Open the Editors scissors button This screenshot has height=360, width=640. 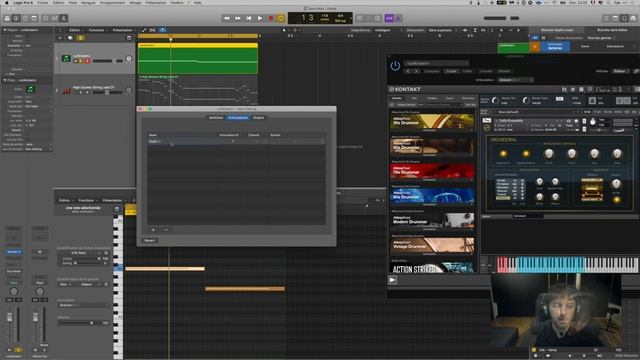tap(64, 18)
